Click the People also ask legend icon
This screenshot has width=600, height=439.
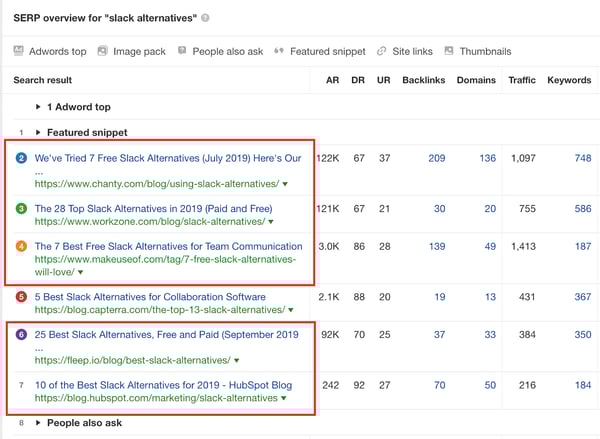(x=182, y=51)
